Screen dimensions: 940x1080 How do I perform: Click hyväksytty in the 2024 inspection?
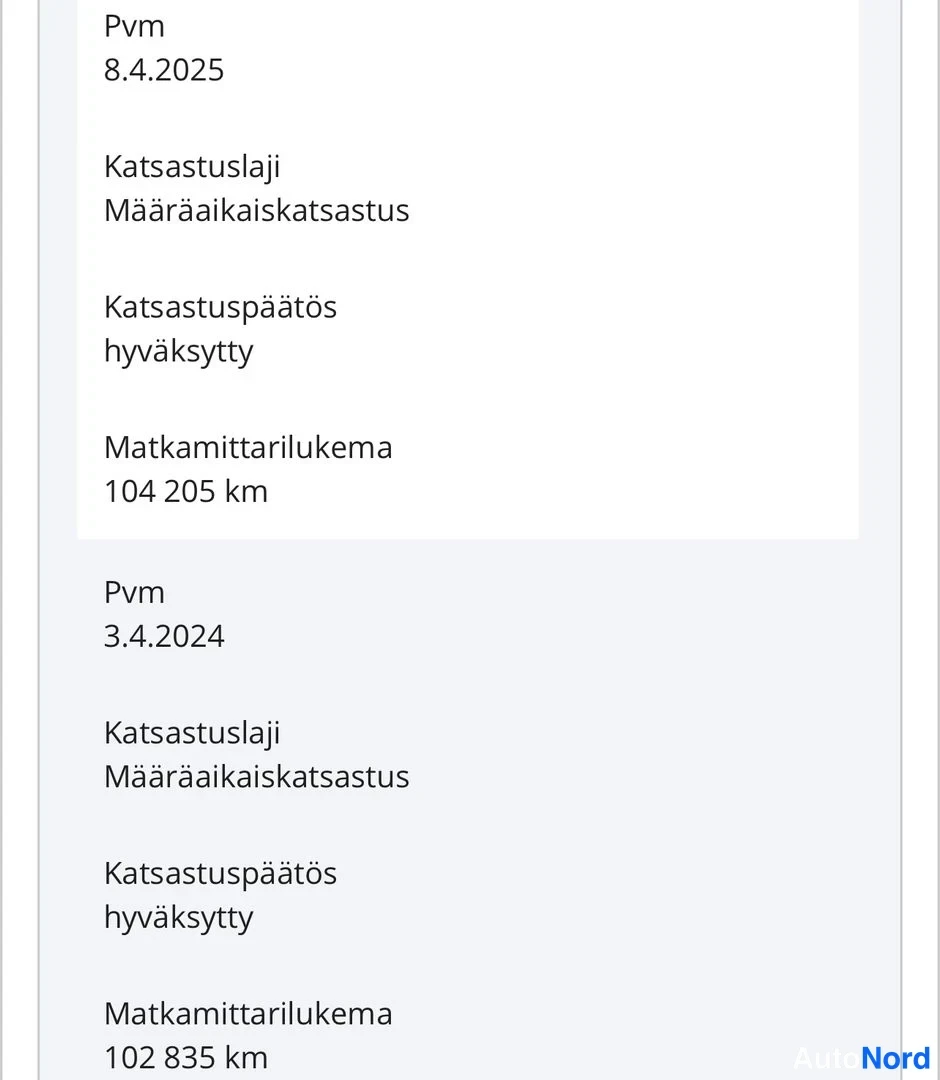pos(178,919)
